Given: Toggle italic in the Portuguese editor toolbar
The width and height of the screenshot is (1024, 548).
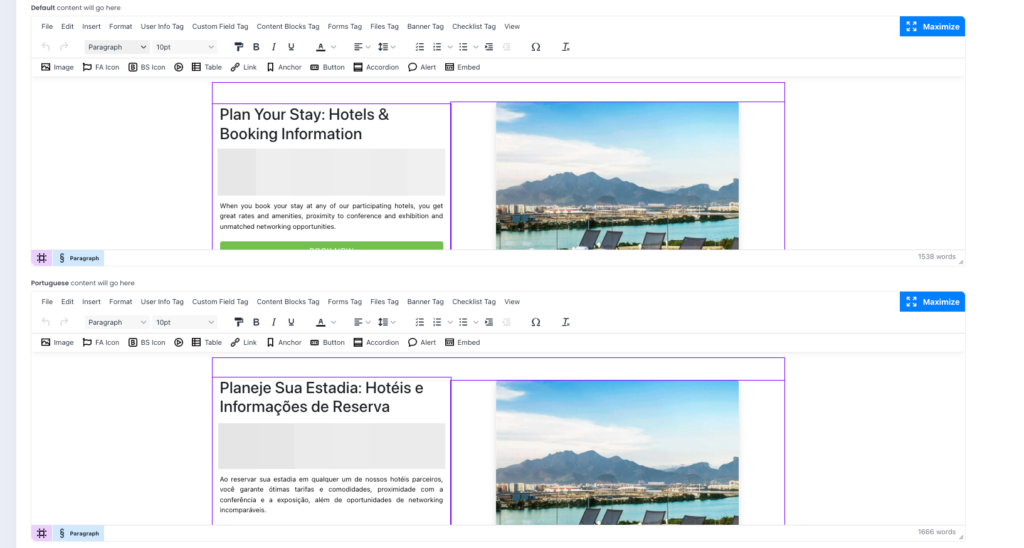Looking at the screenshot, I should pos(273,322).
